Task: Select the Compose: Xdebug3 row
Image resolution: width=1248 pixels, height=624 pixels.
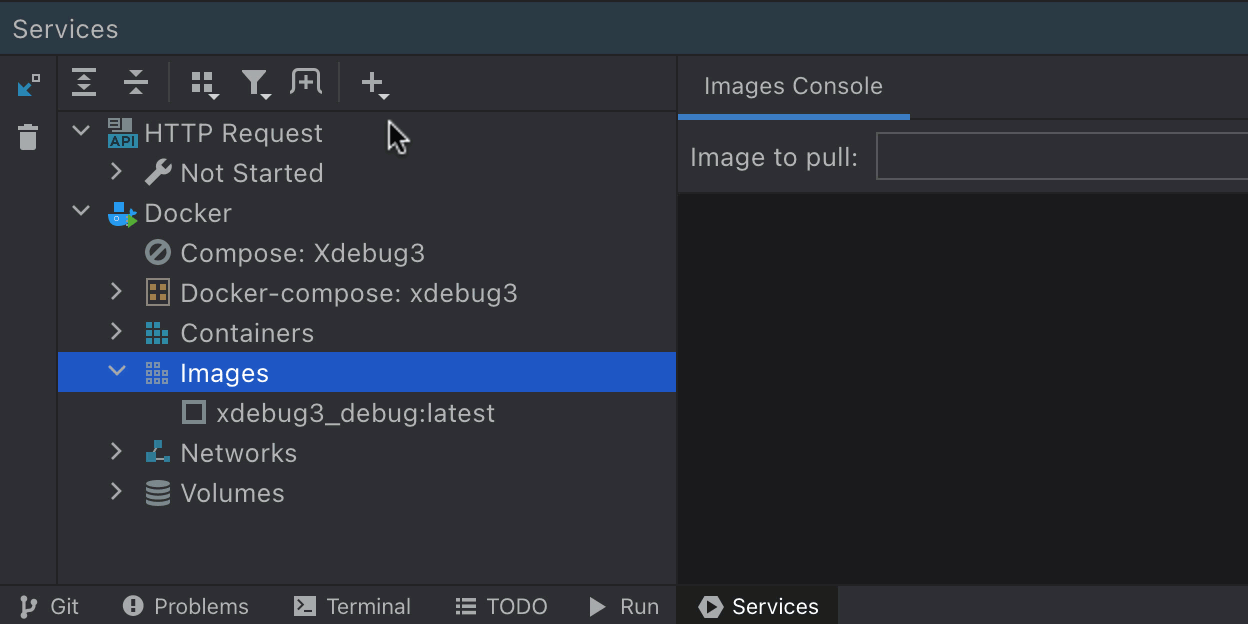Action: [367, 253]
